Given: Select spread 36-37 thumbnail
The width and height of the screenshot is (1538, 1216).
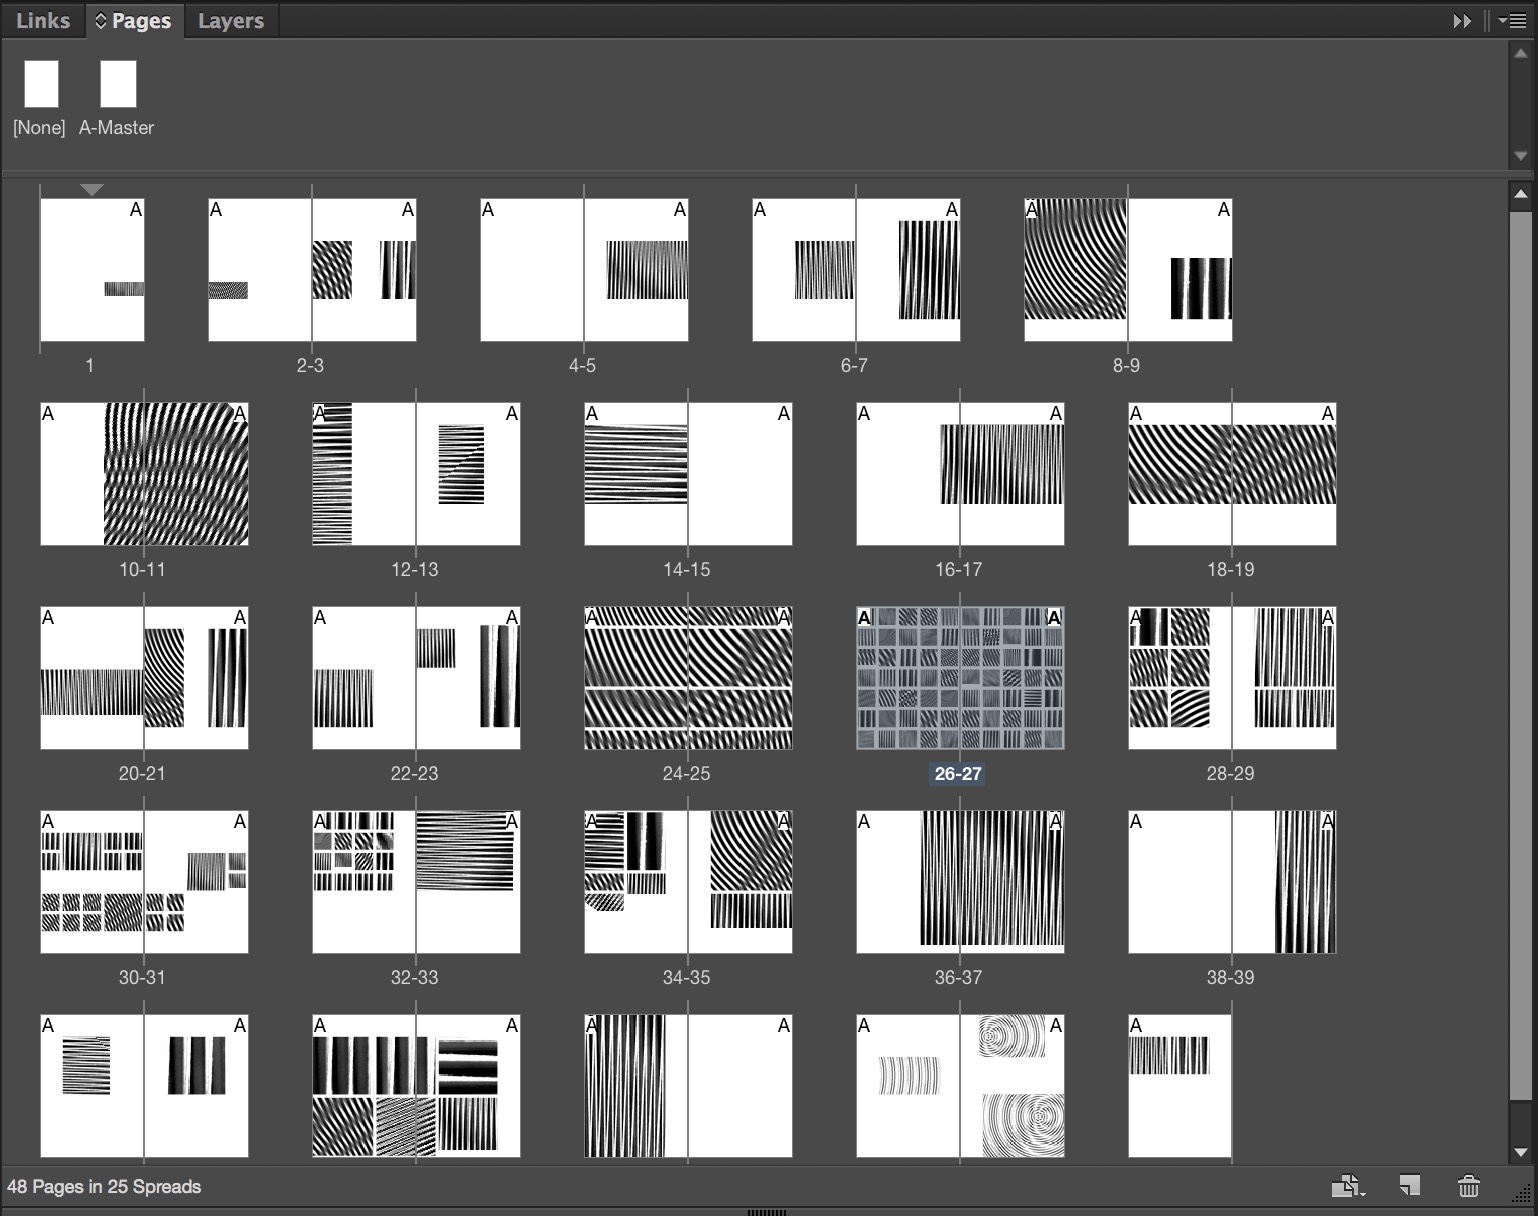Looking at the screenshot, I should 960,882.
